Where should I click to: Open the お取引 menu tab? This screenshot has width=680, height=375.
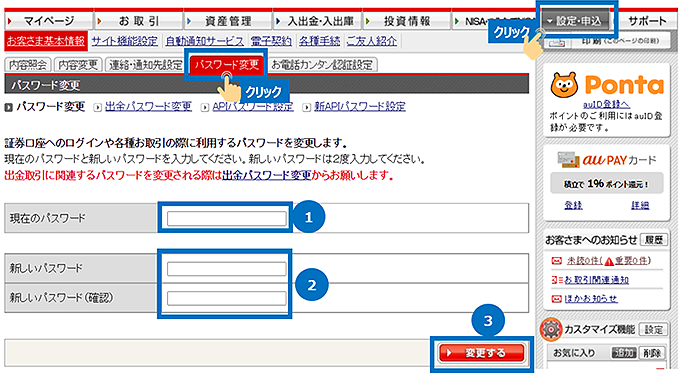[x=138, y=21]
